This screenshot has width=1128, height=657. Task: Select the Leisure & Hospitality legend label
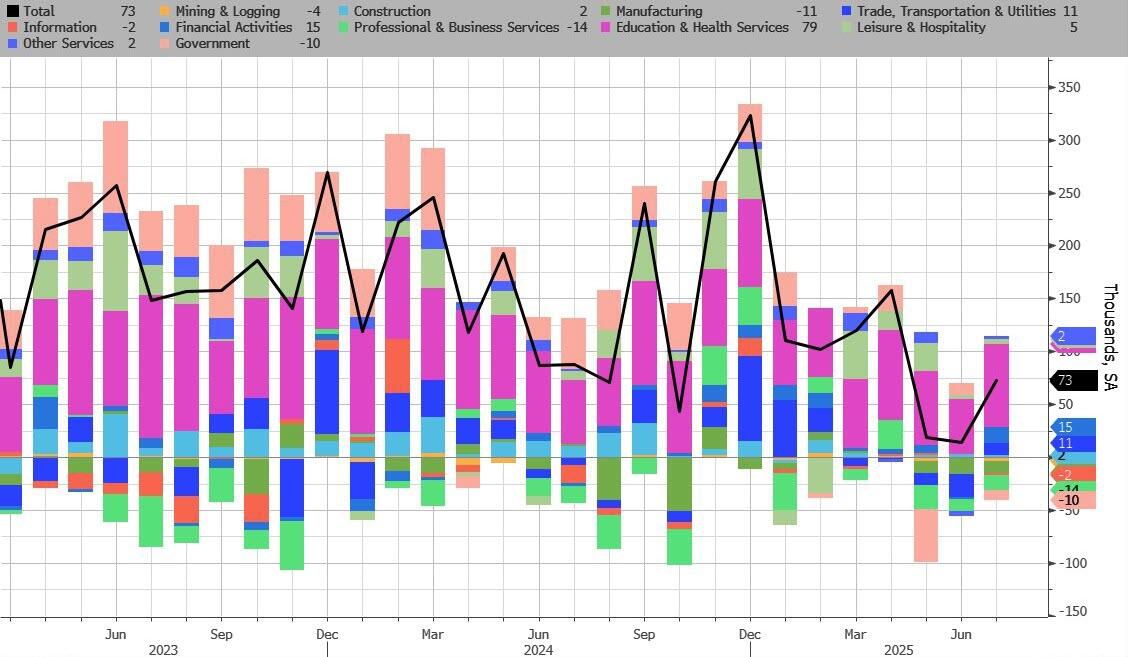click(x=922, y=28)
